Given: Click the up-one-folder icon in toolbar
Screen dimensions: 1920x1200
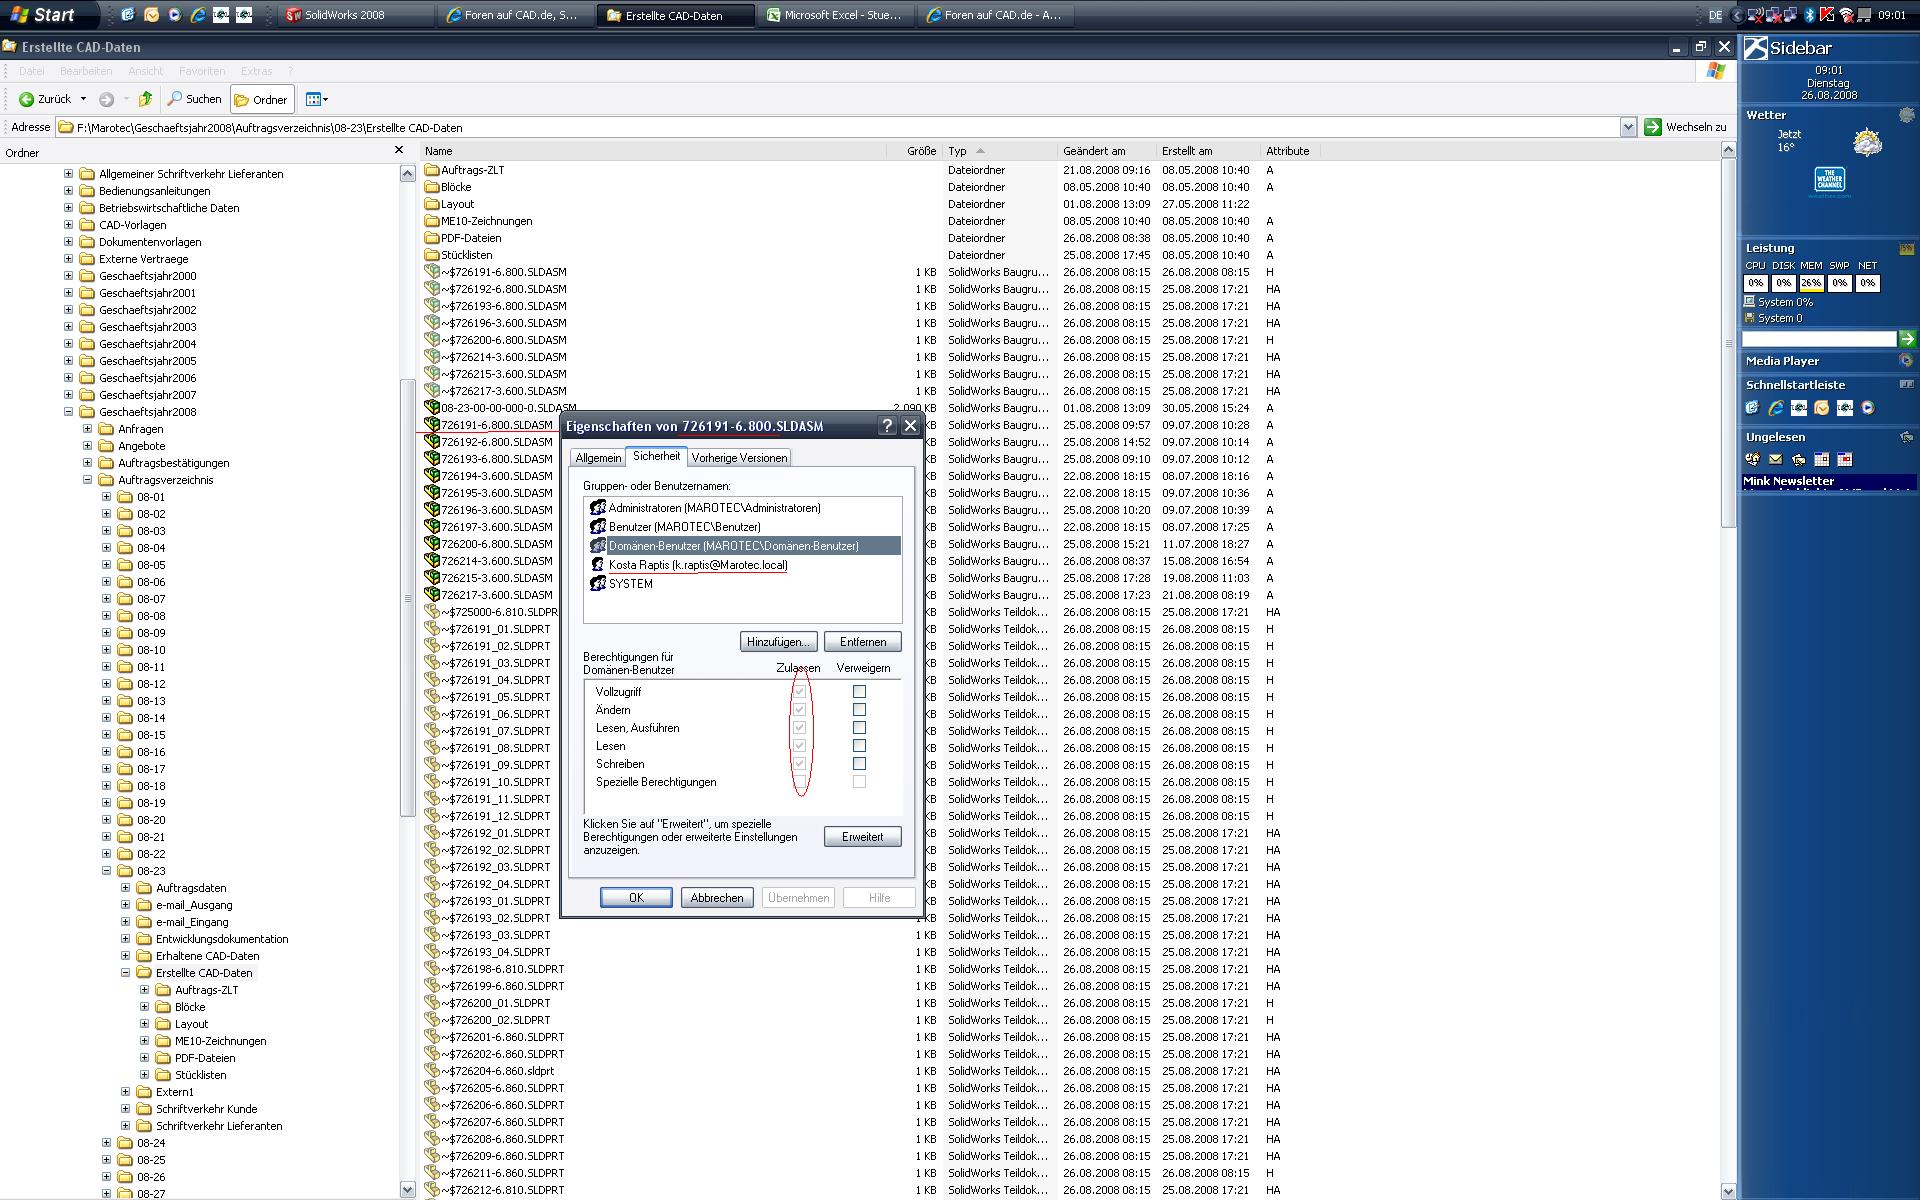Looking at the screenshot, I should click(145, 99).
